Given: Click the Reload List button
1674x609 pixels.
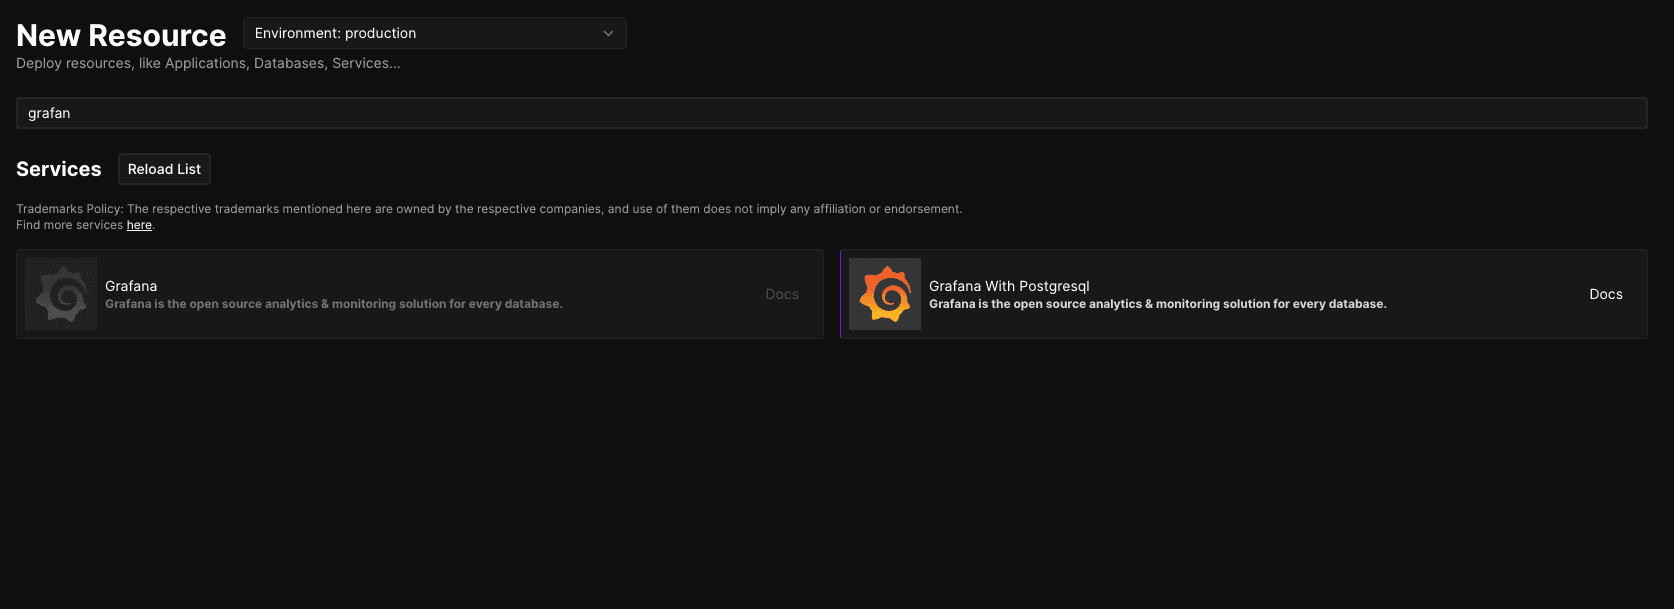Looking at the screenshot, I should (x=164, y=169).
